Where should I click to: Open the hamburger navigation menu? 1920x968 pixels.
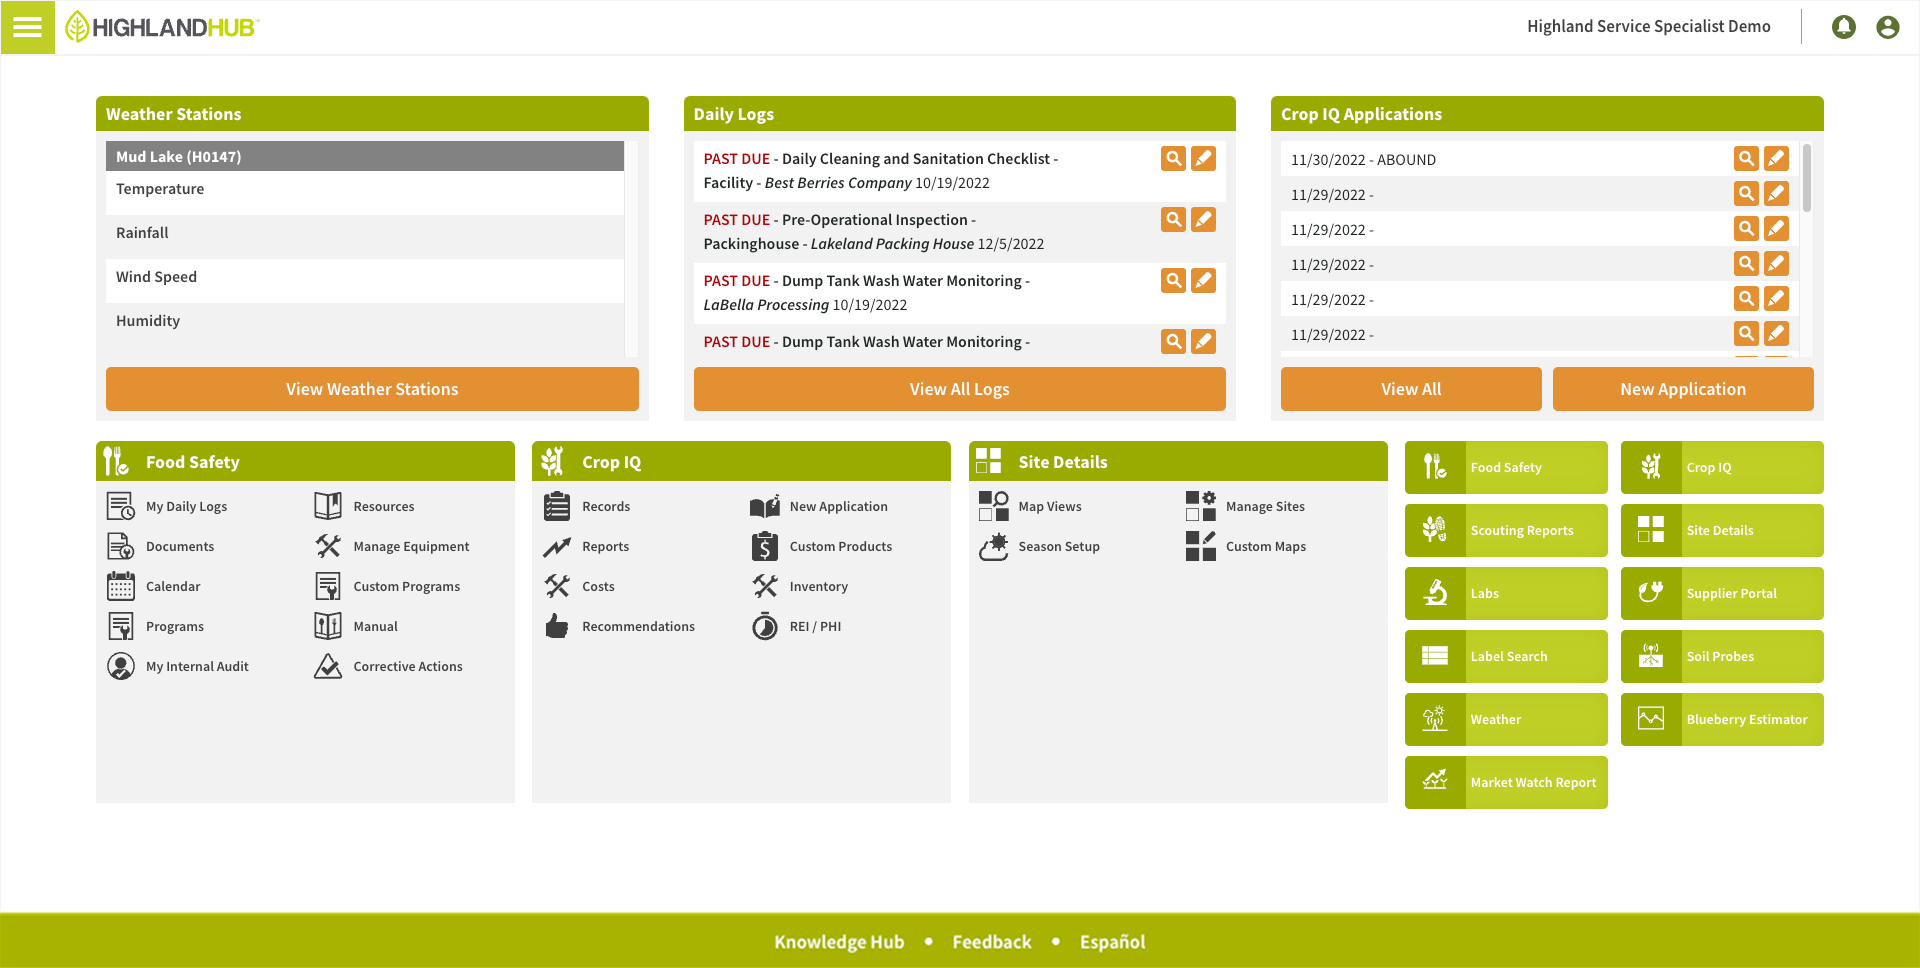click(x=27, y=27)
